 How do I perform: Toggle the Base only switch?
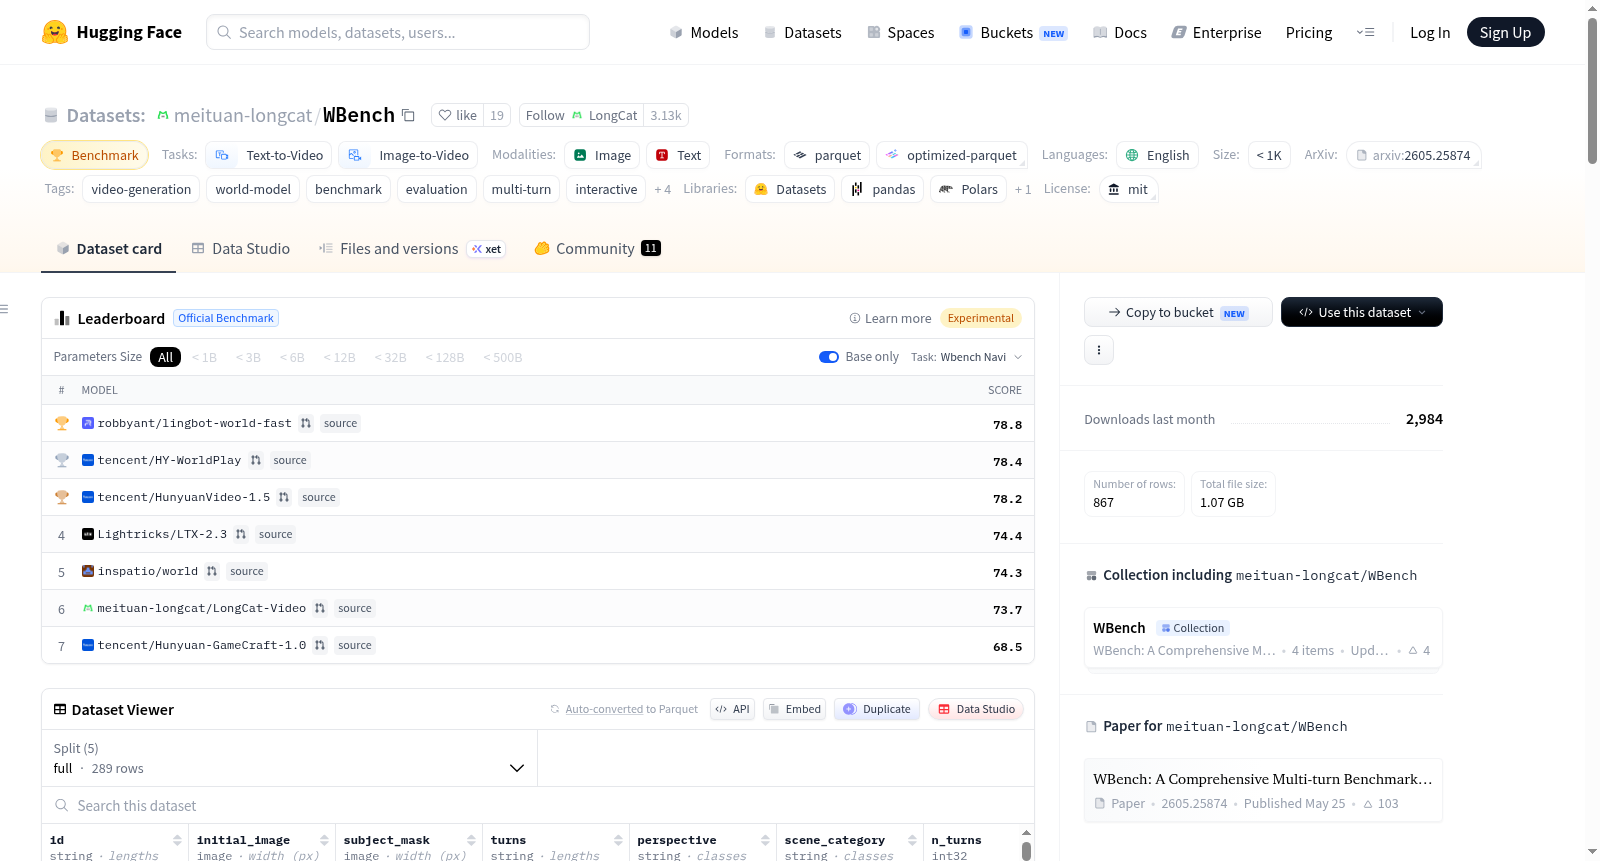click(x=829, y=357)
